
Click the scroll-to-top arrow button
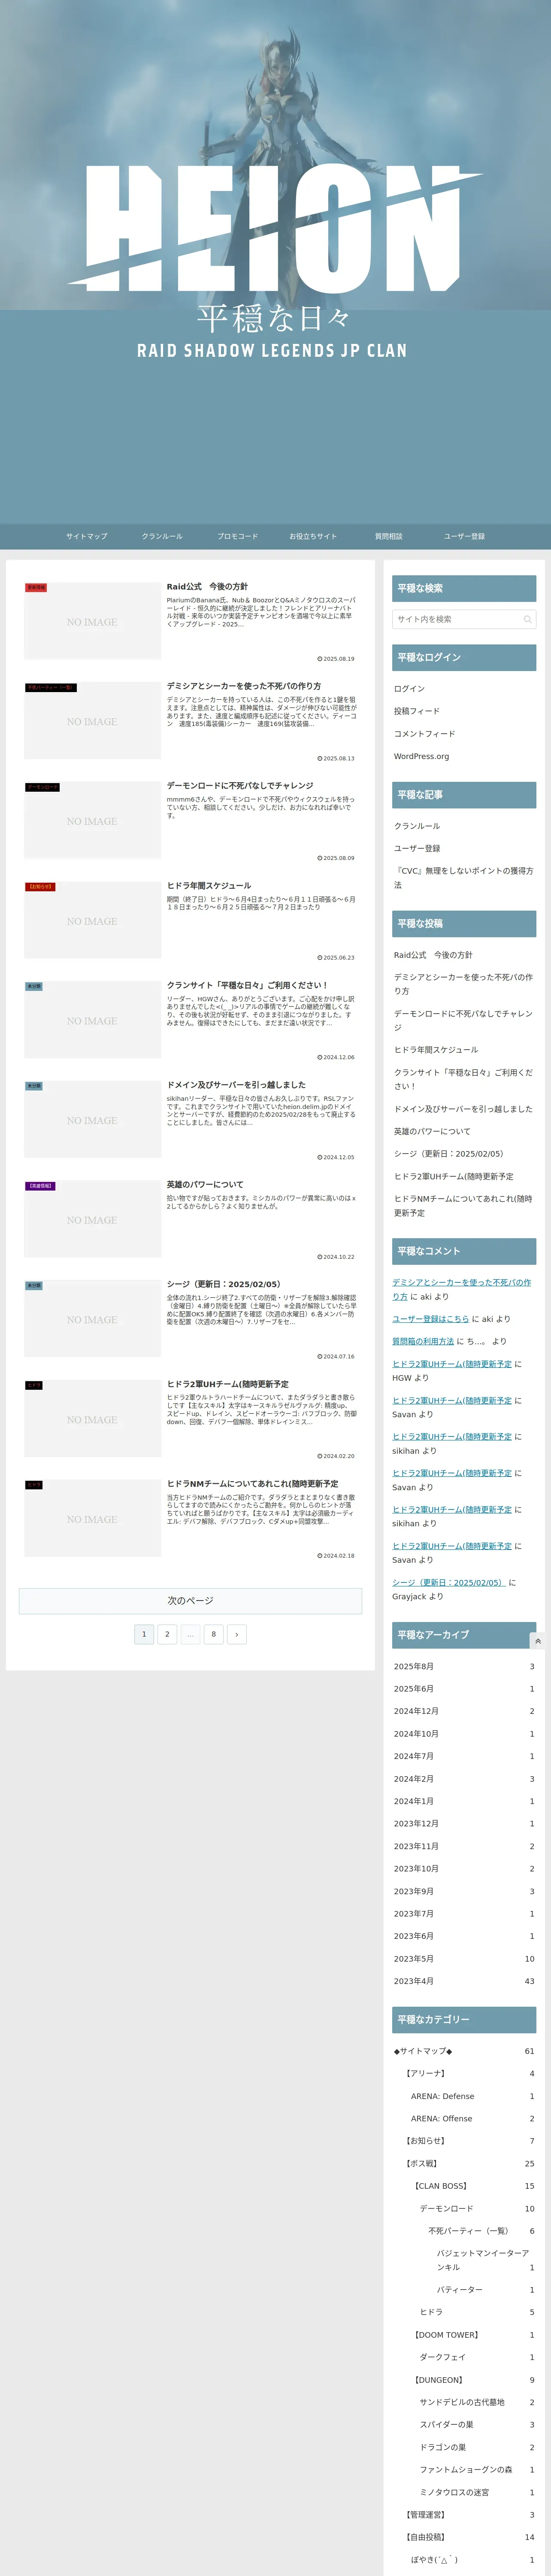(538, 1641)
